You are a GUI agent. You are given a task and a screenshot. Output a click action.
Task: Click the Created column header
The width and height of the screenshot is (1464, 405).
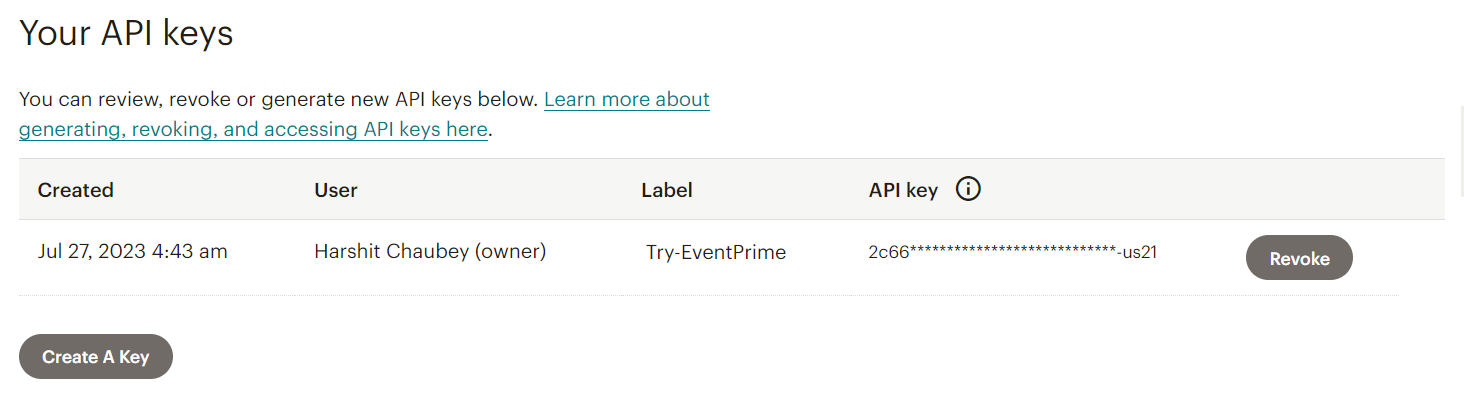(76, 190)
